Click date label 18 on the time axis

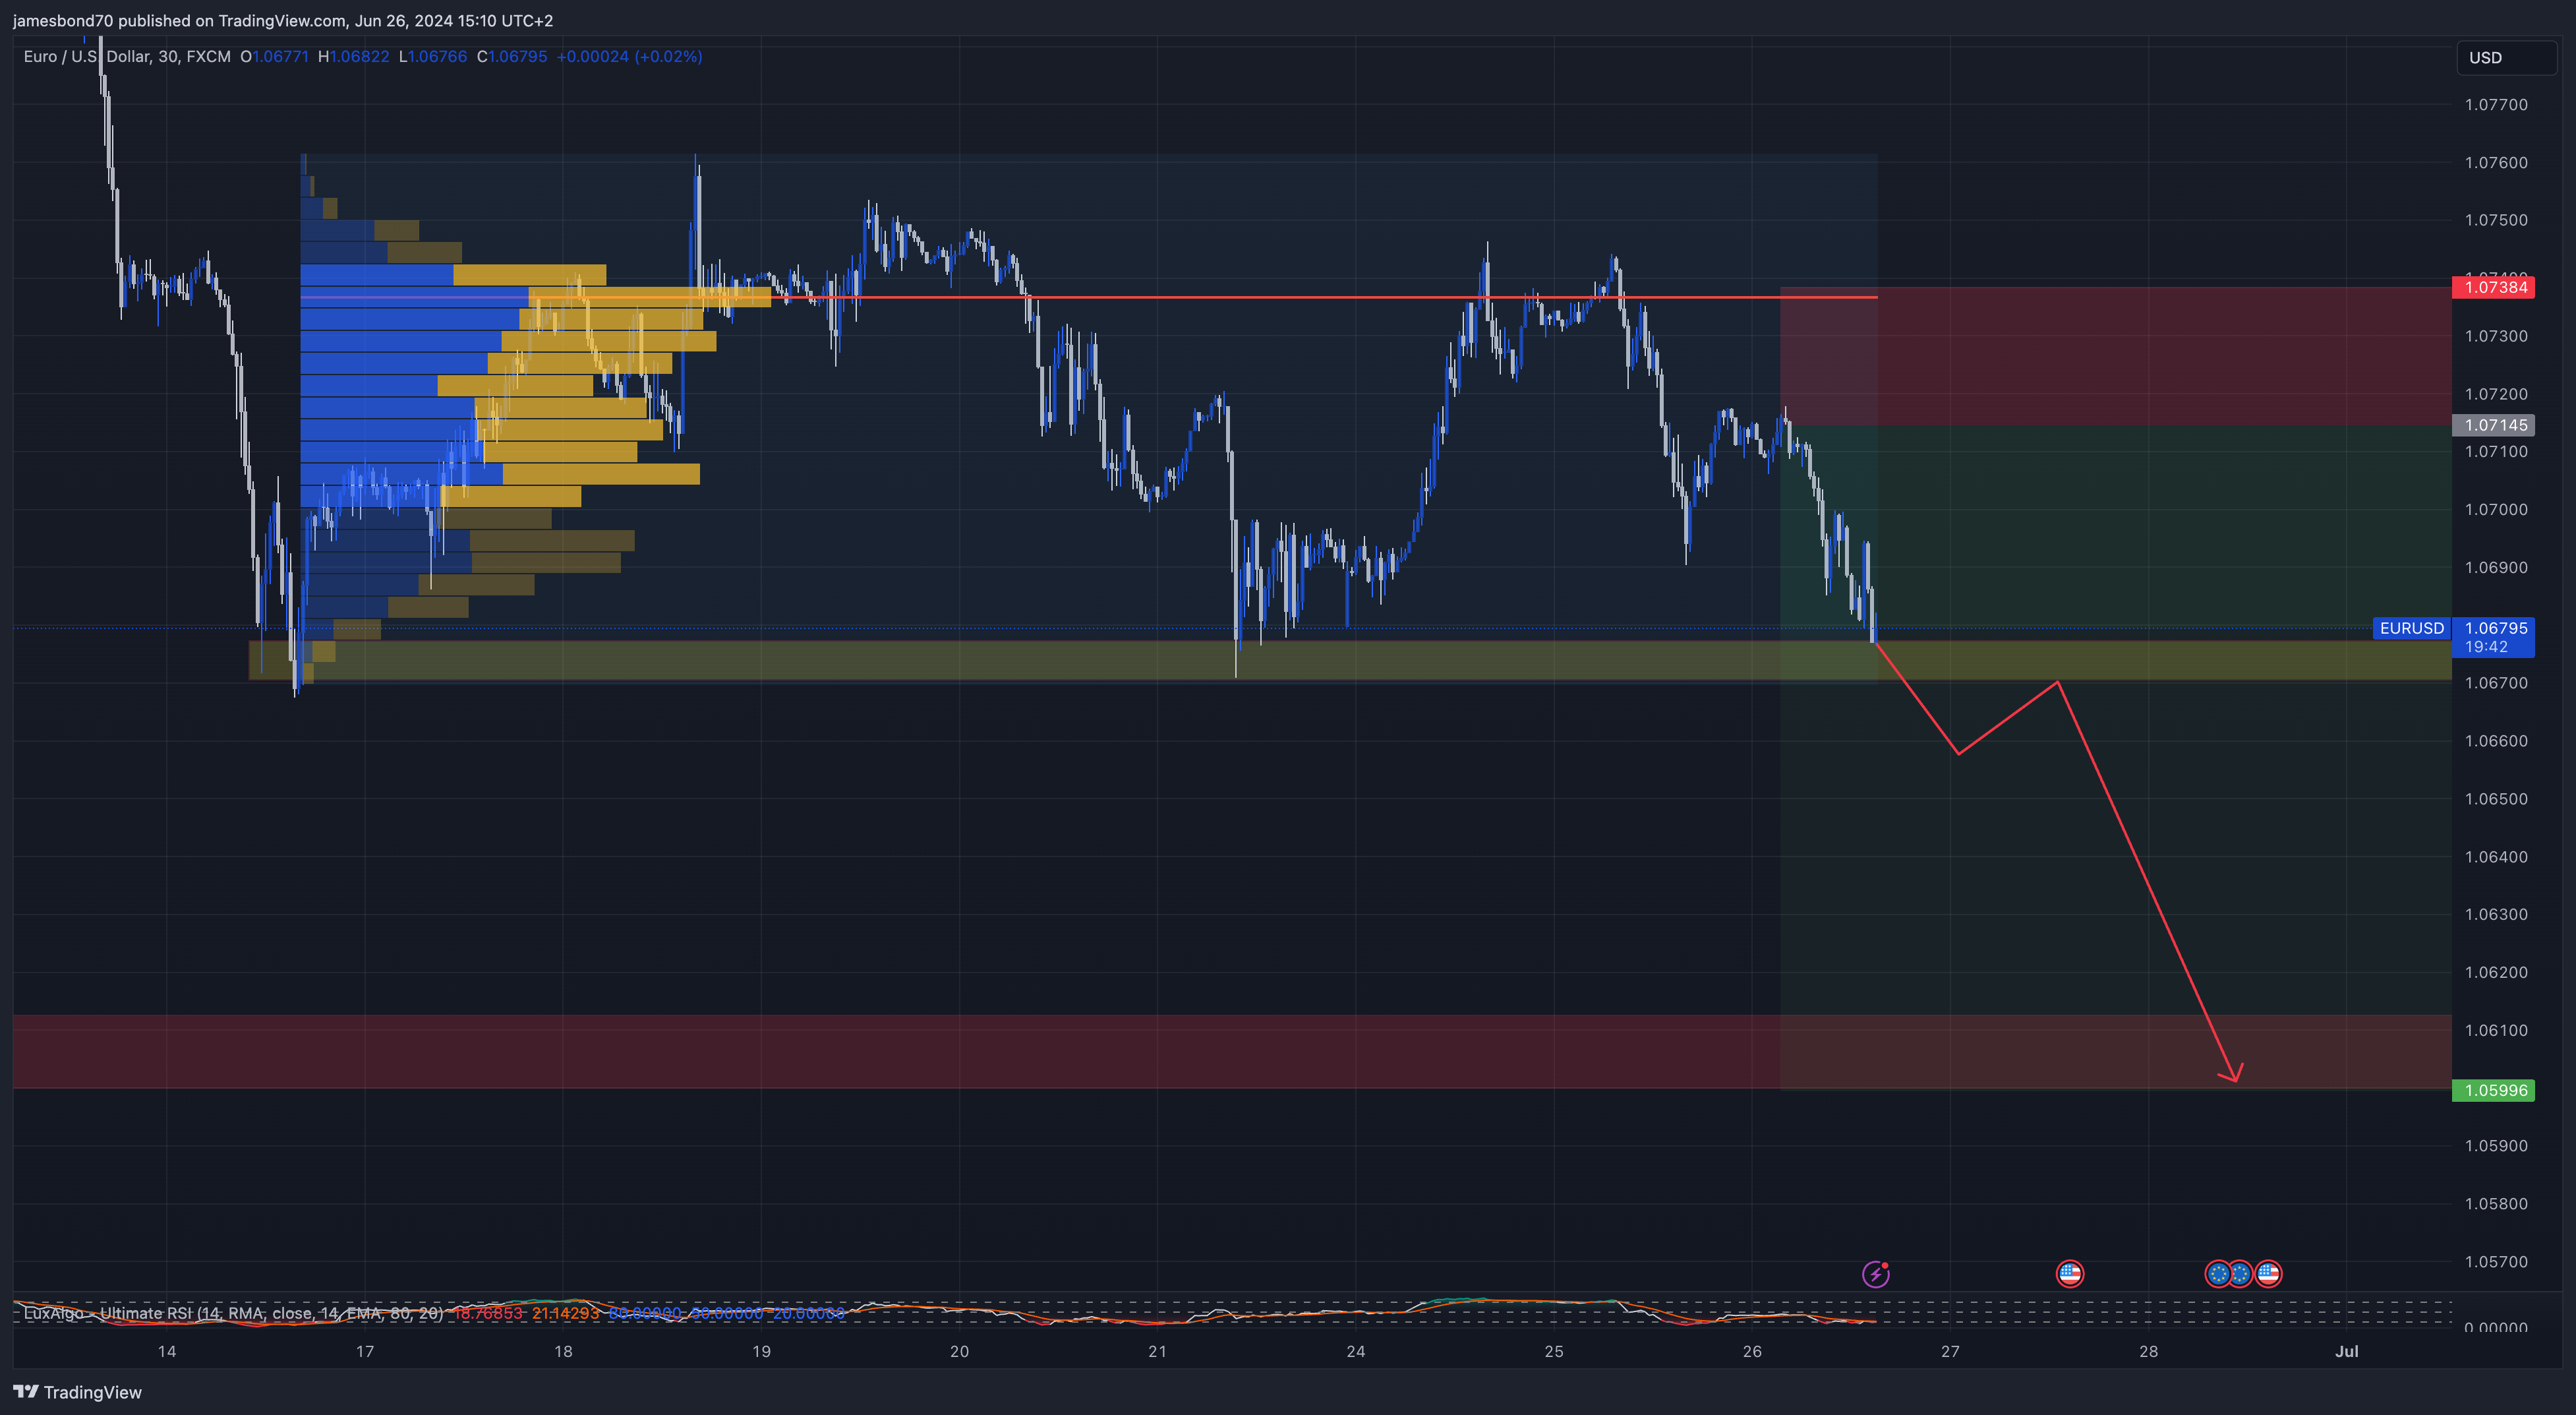(563, 1351)
